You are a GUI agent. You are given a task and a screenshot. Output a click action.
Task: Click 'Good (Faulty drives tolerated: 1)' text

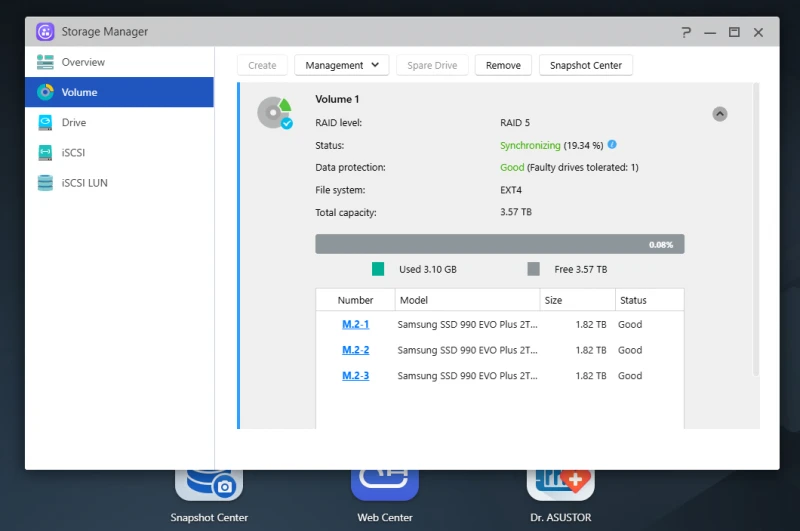point(569,167)
